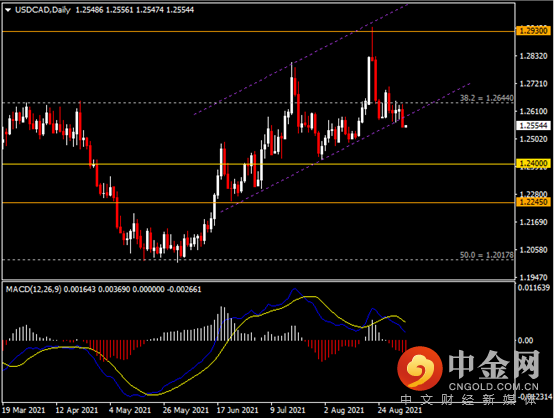Click the 1.28320 price scale value
Screen dimensions: 554x418
534,56
